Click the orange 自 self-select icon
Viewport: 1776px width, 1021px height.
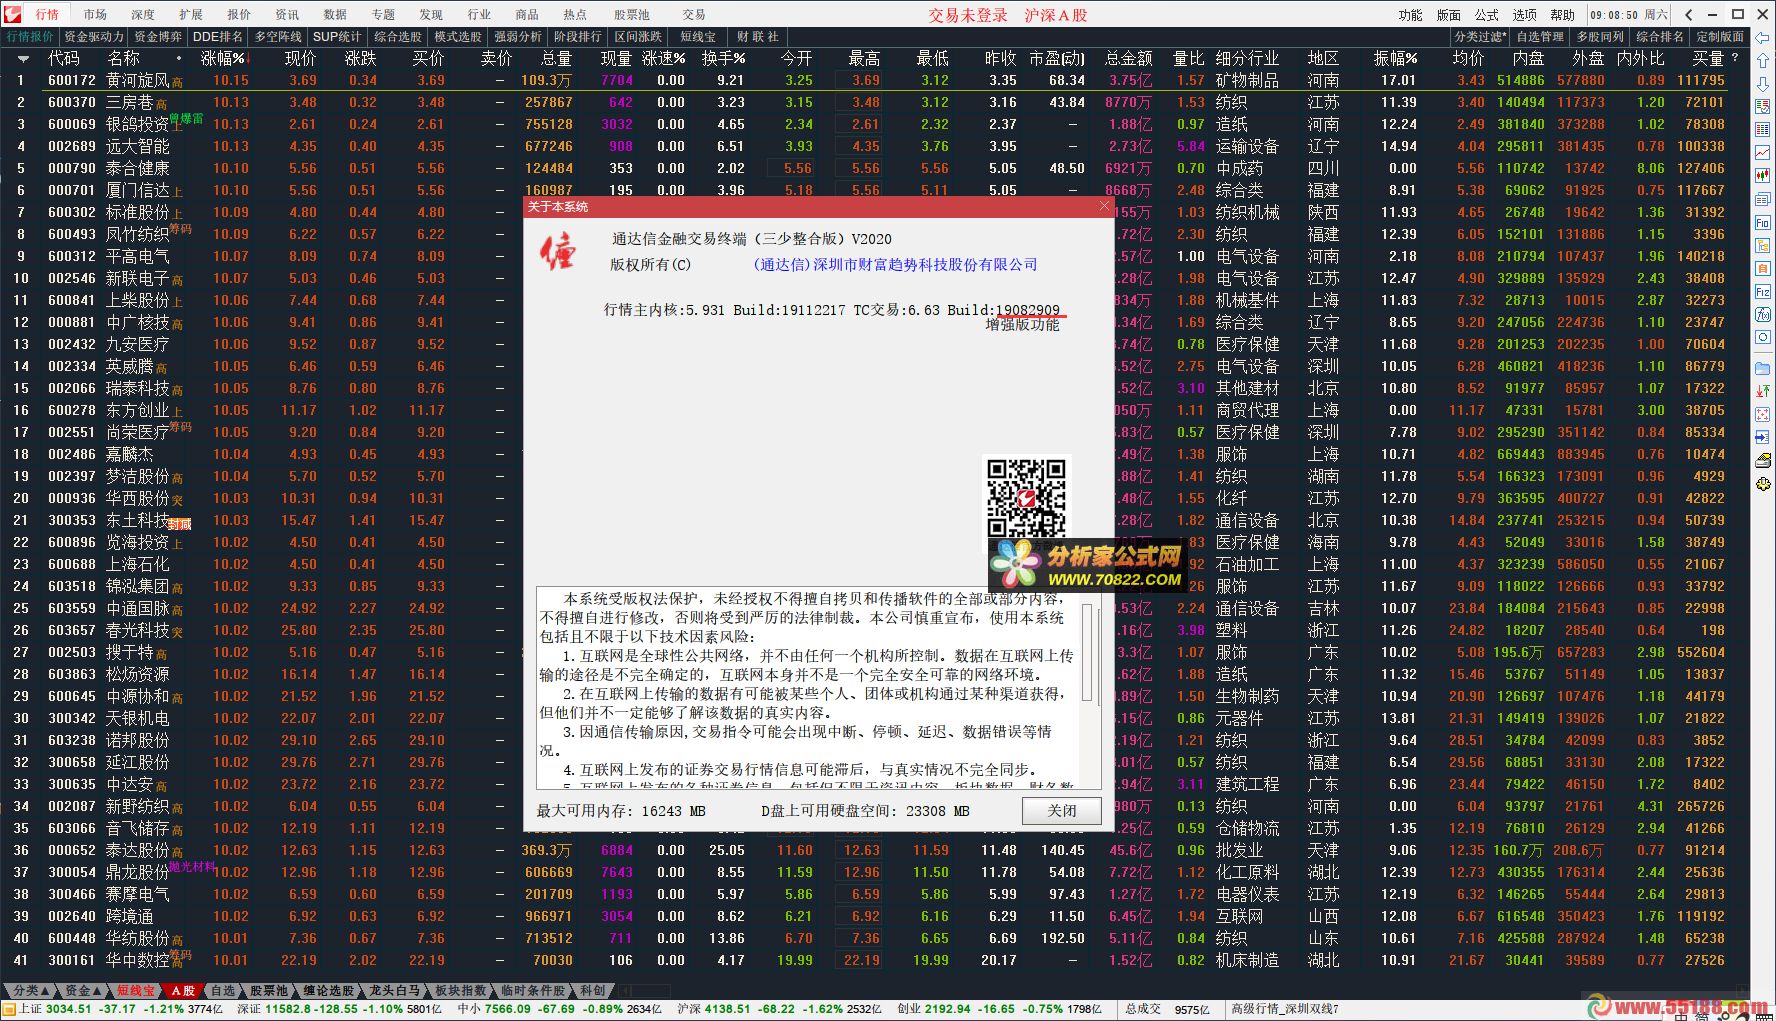tap(1762, 268)
